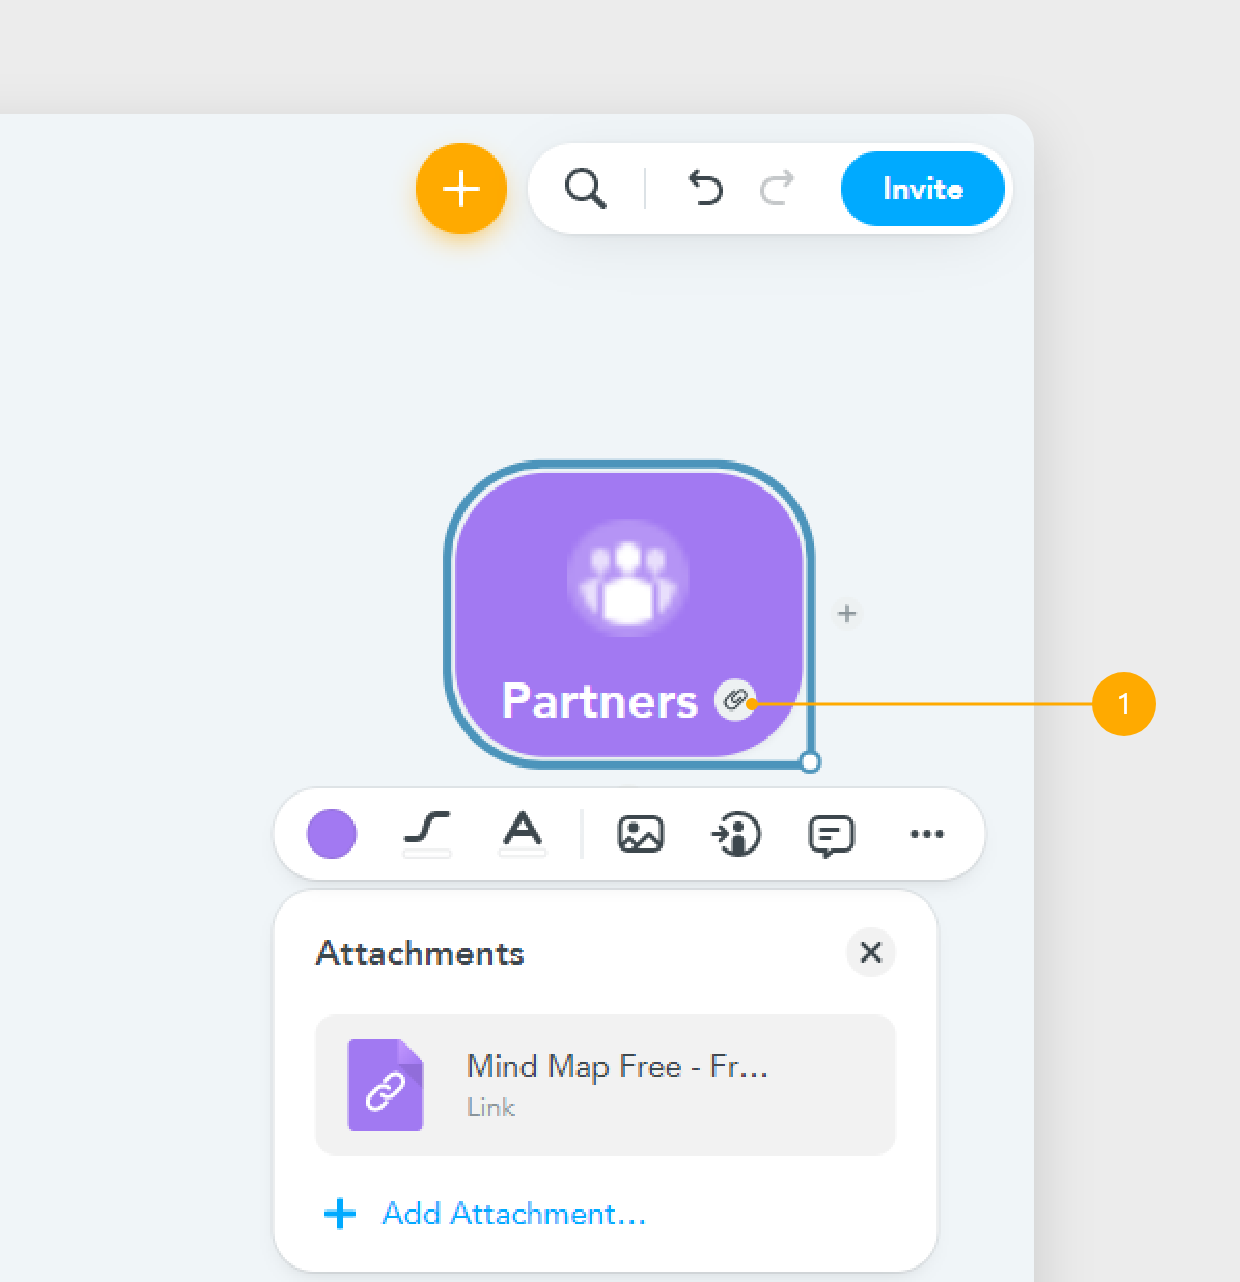
Task: Redo the last mind map change
Action: 777,189
